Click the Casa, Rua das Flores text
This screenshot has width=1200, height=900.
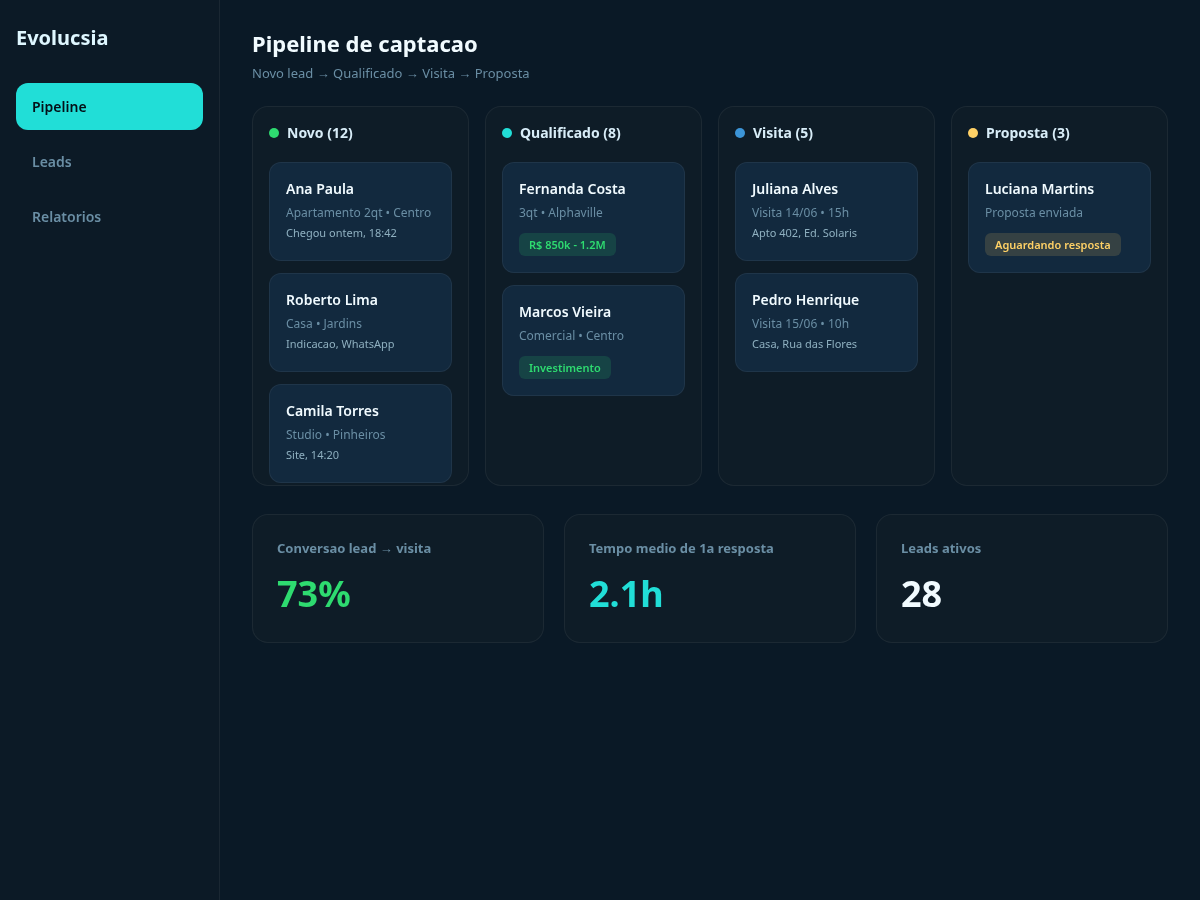pos(804,344)
